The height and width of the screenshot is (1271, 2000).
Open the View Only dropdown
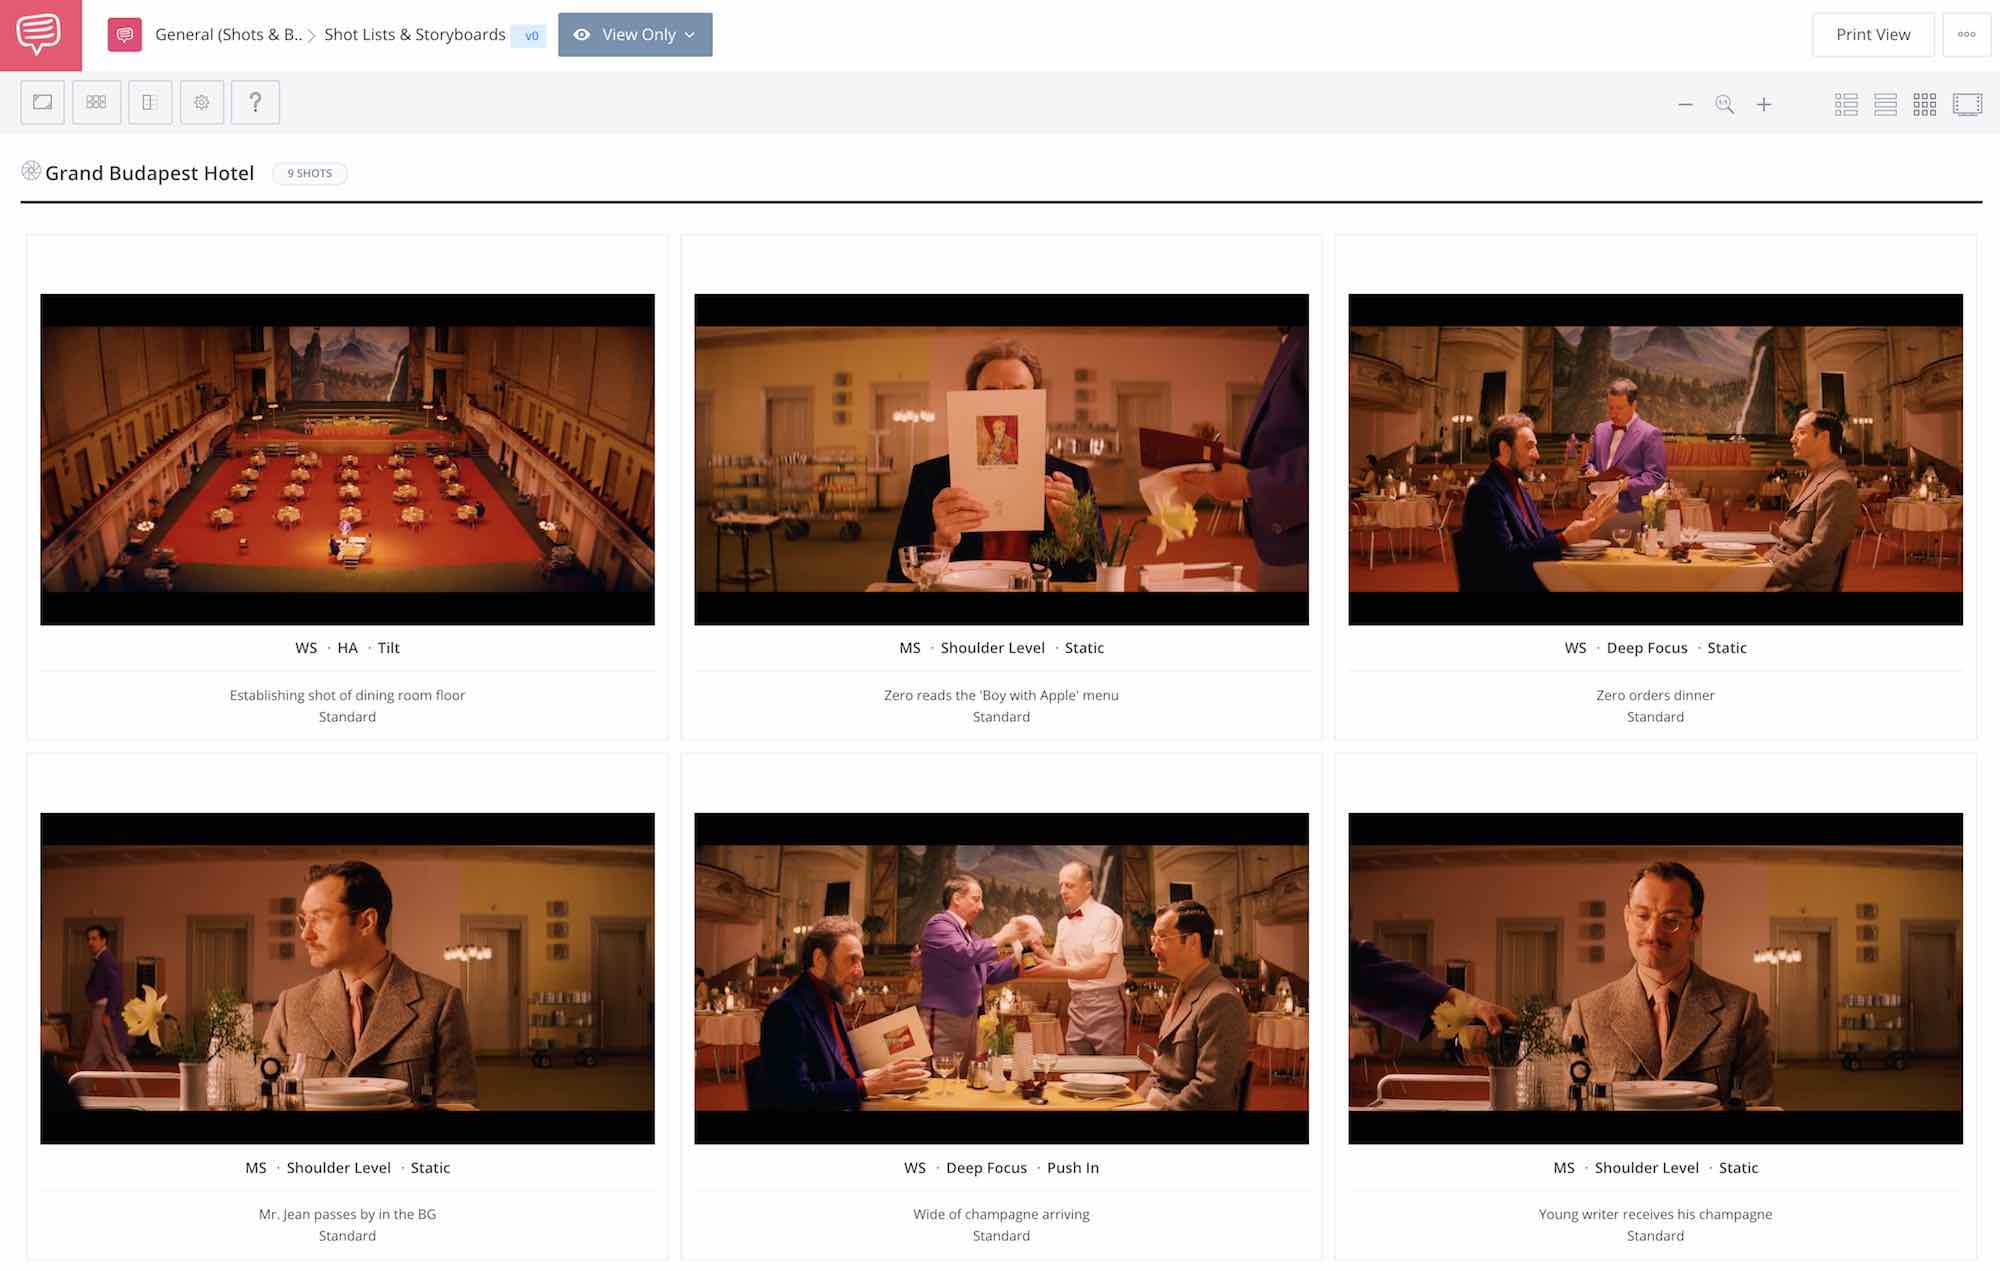635,35
